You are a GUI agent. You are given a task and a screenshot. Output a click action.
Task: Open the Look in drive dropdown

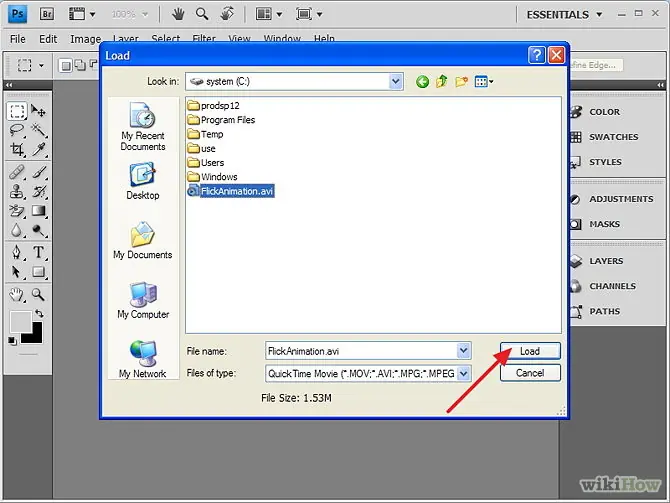tap(396, 81)
